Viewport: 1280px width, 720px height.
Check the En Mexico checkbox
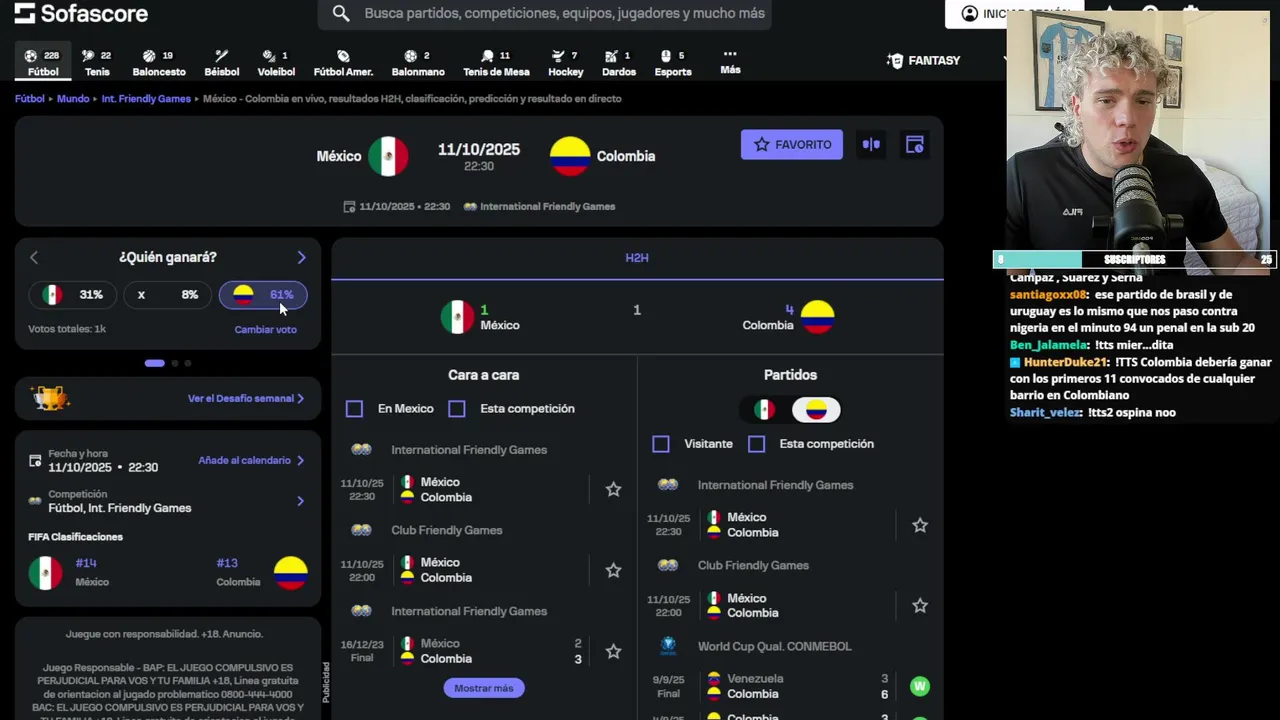[x=354, y=409]
